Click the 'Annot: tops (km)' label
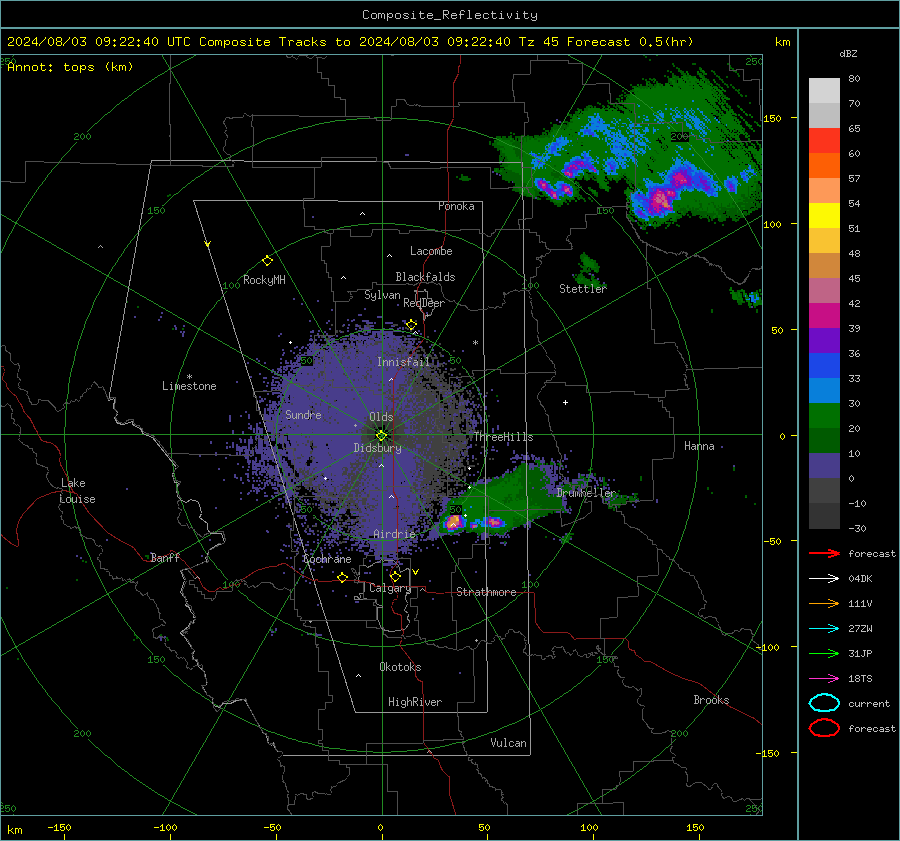The width and height of the screenshot is (900, 841). [70, 67]
